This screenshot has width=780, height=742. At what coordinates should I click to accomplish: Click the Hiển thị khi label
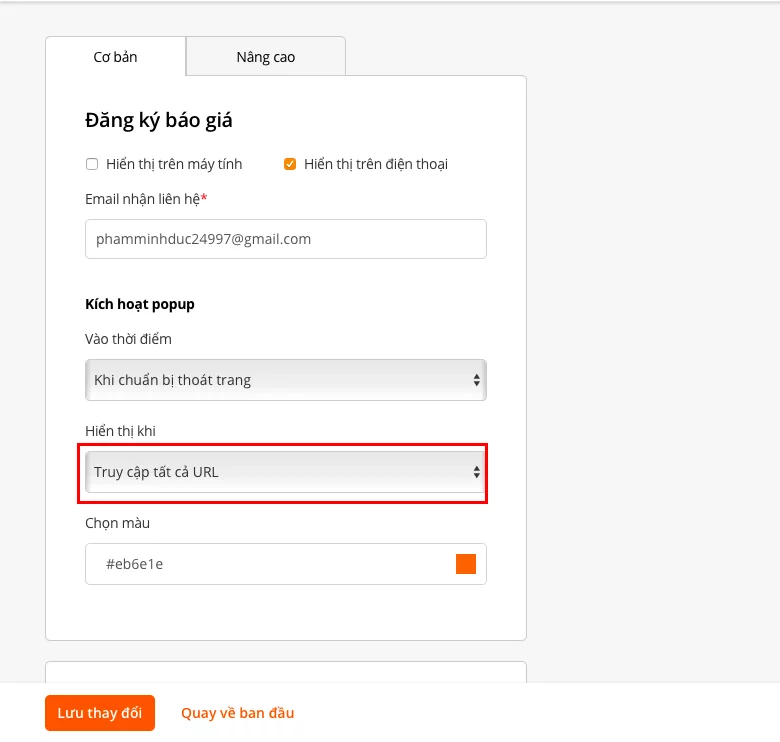coord(120,431)
